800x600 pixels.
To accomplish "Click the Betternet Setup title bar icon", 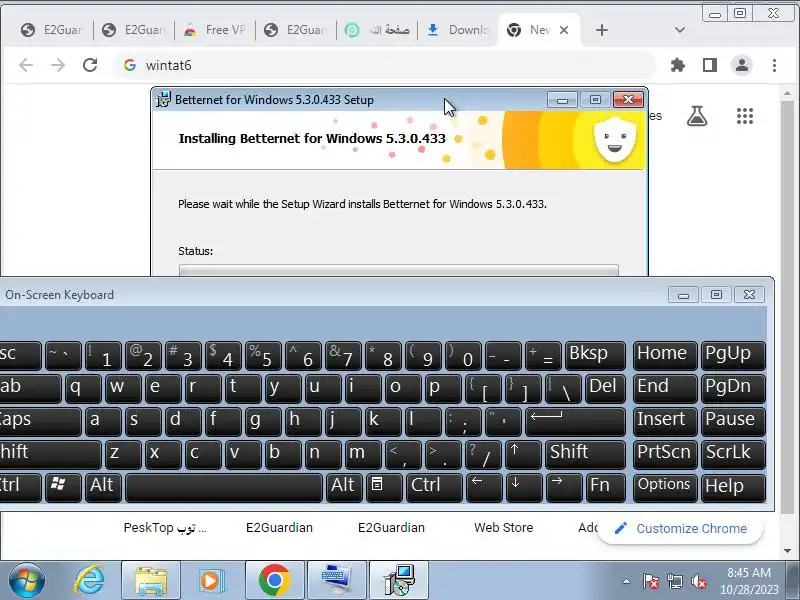I will (x=163, y=99).
